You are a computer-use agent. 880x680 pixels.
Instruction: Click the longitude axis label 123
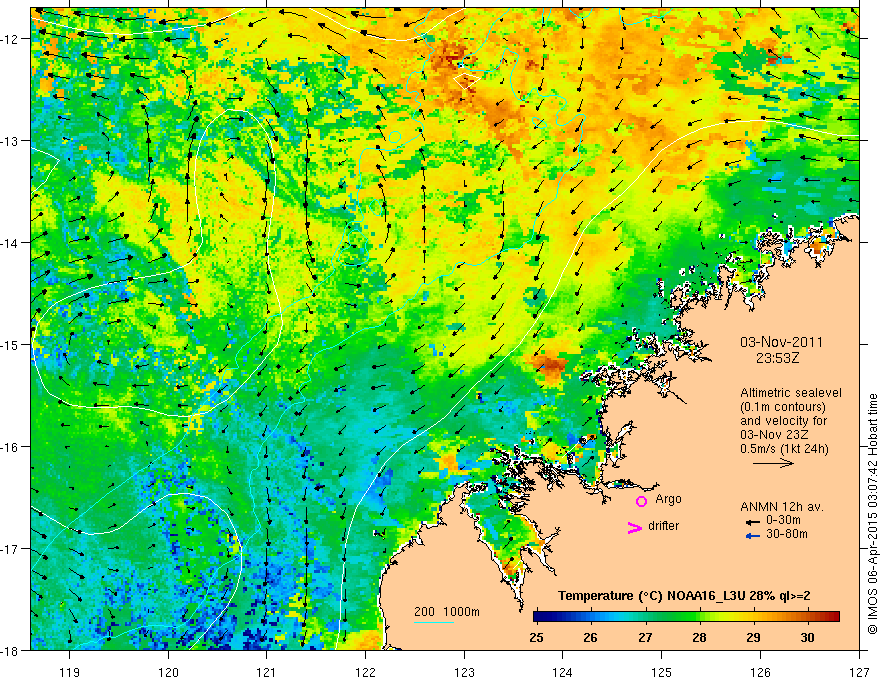[464, 672]
